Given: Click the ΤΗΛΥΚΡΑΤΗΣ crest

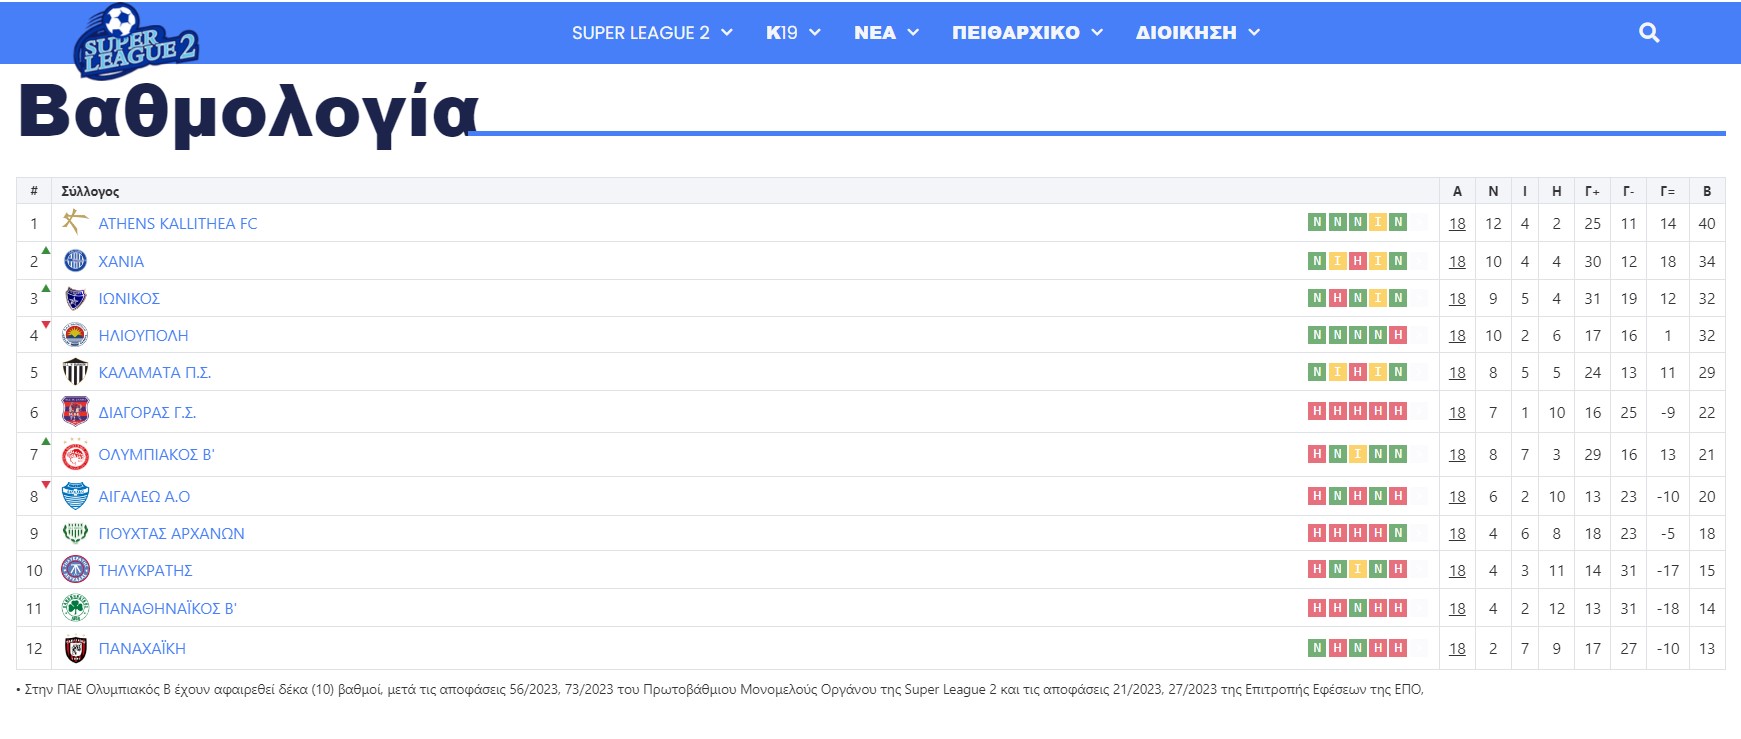Looking at the screenshot, I should [x=75, y=570].
